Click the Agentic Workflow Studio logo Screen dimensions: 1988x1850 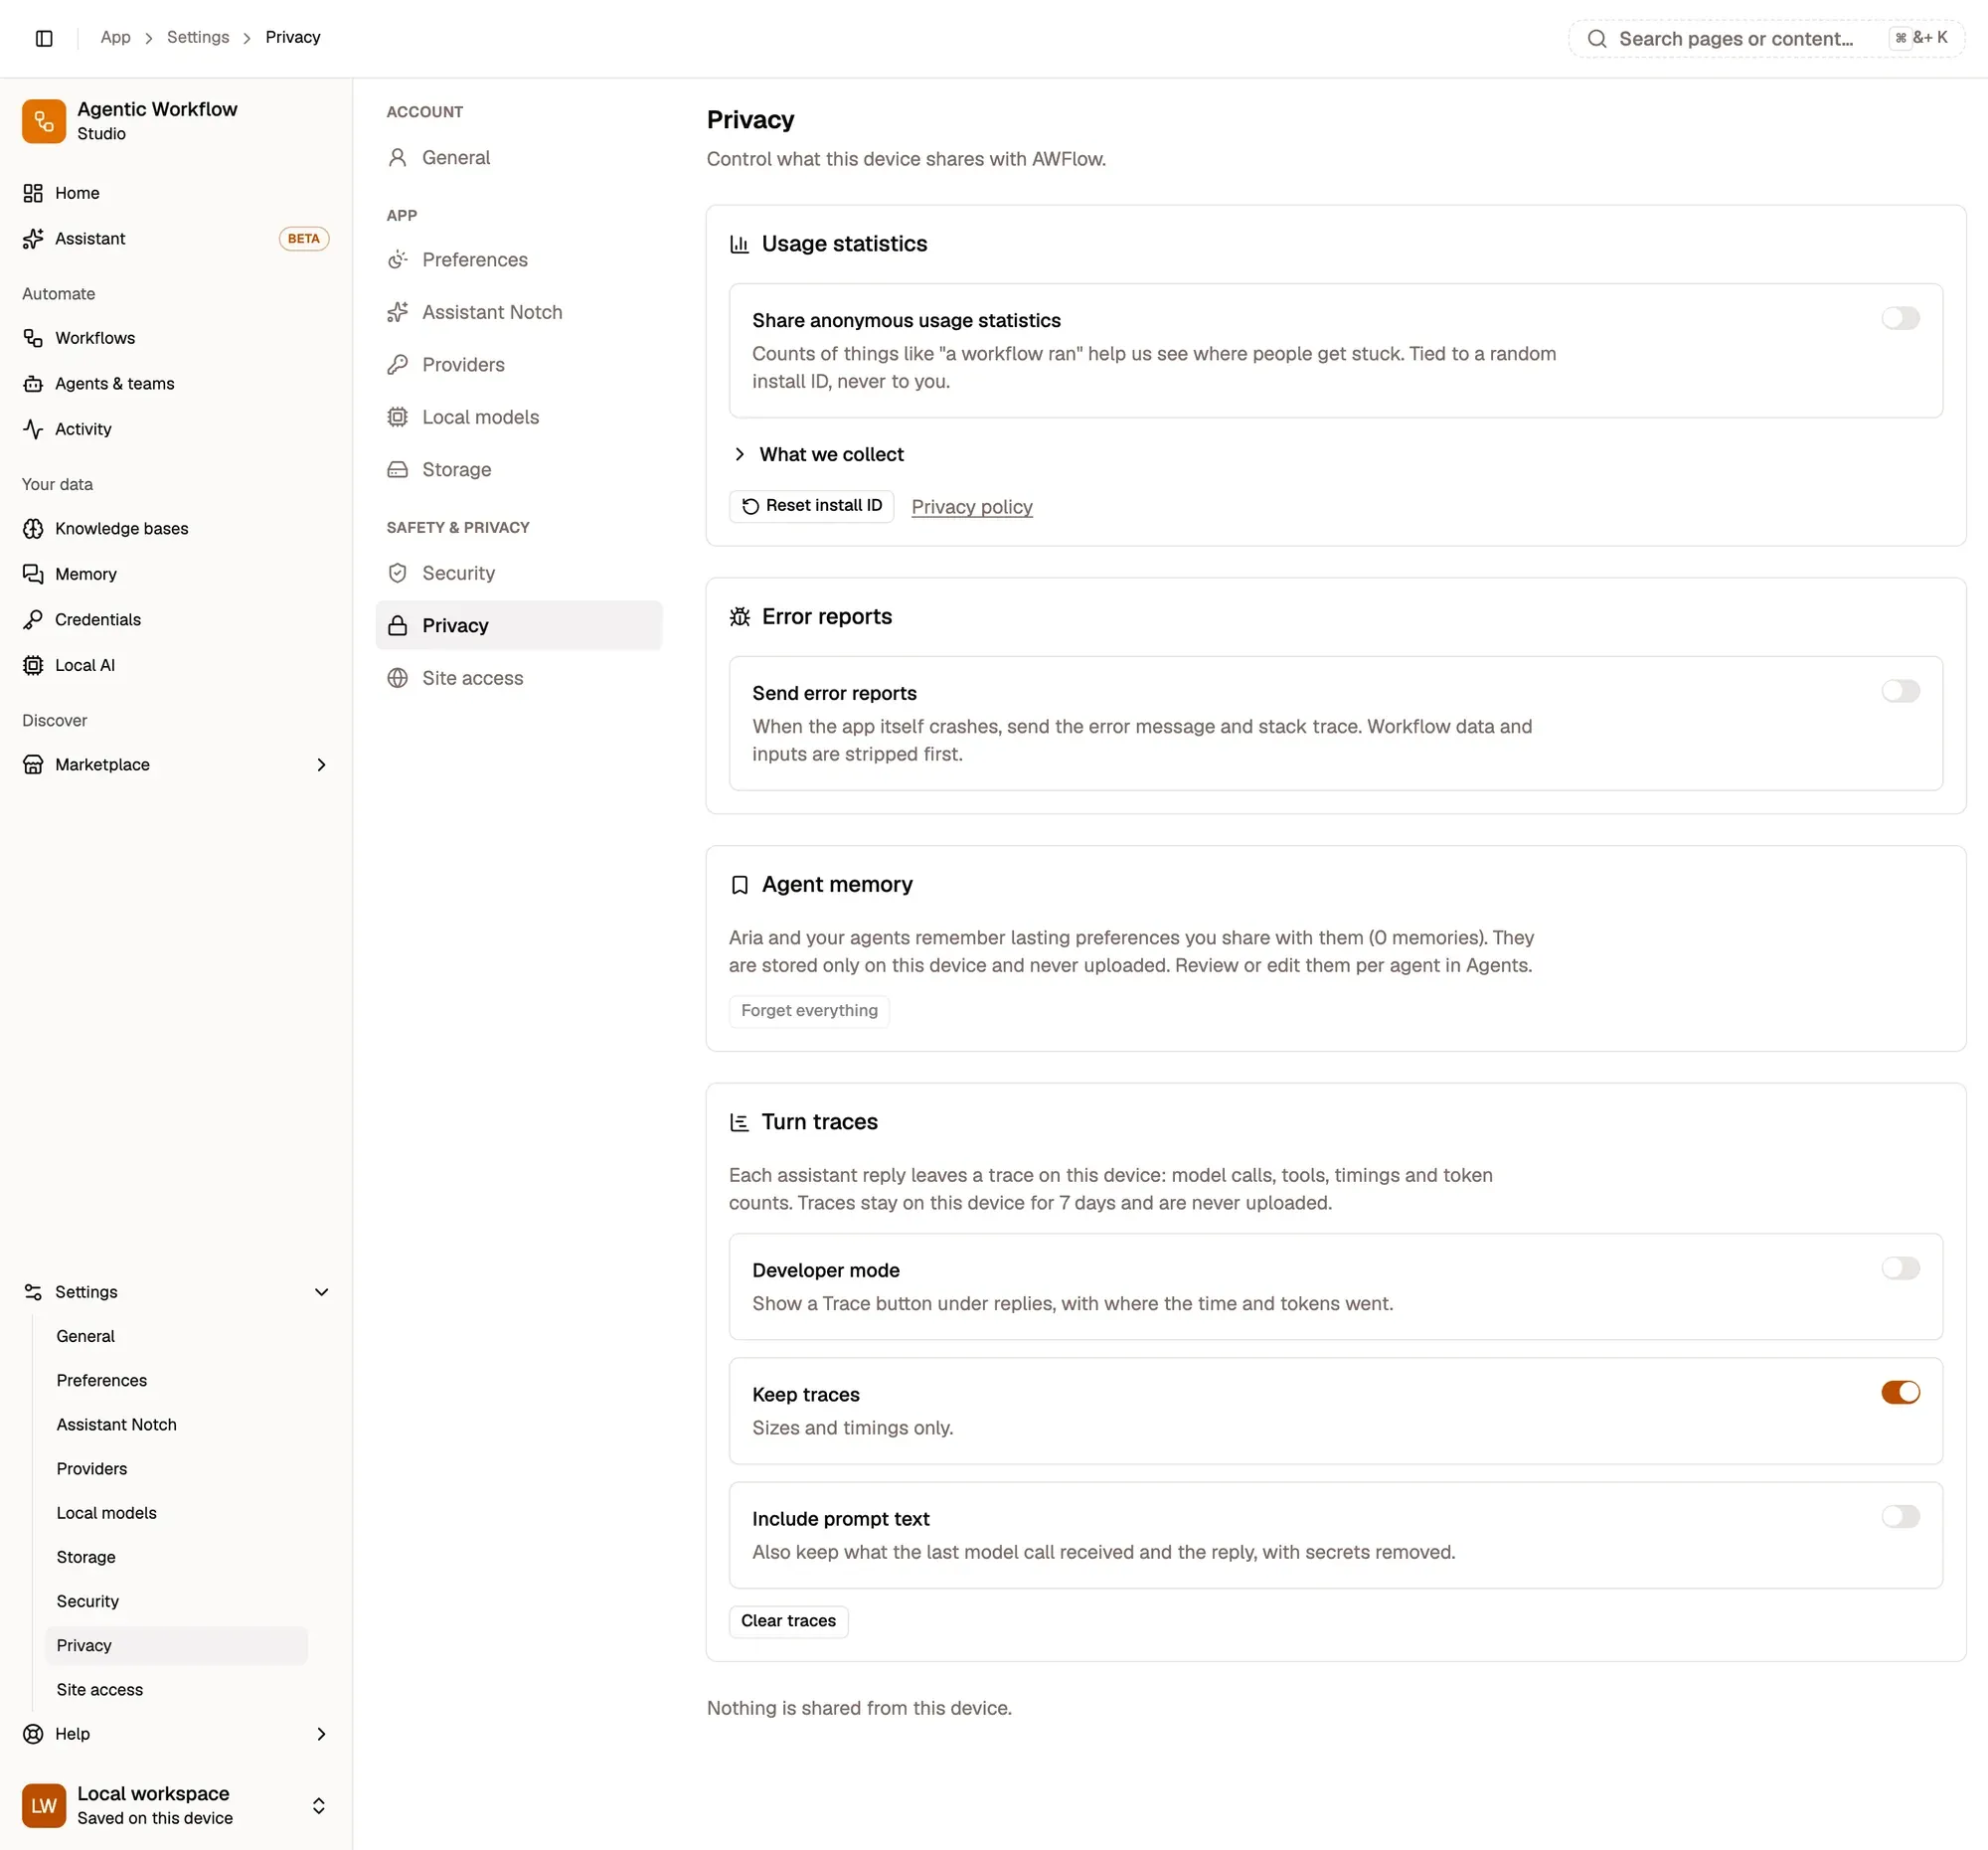coord(44,121)
